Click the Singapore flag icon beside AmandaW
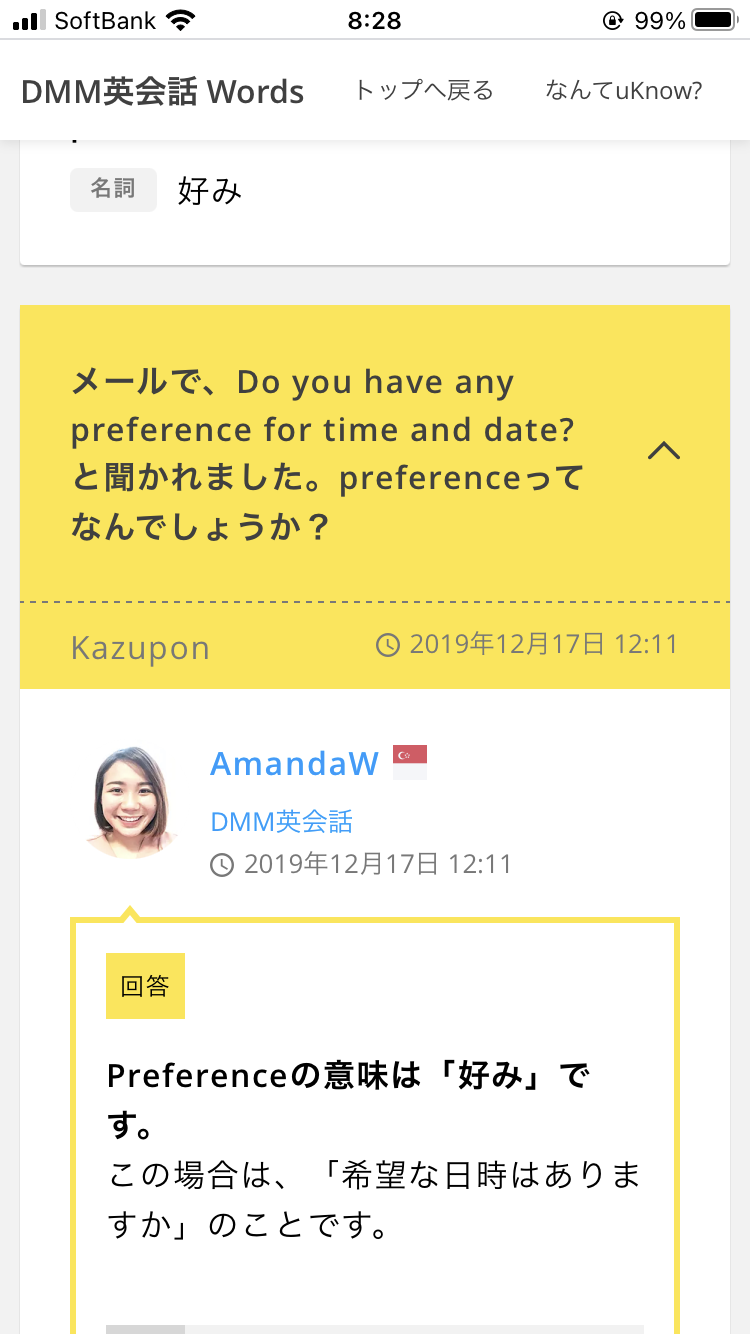Screen dimensions: 750x1334 tap(410, 763)
